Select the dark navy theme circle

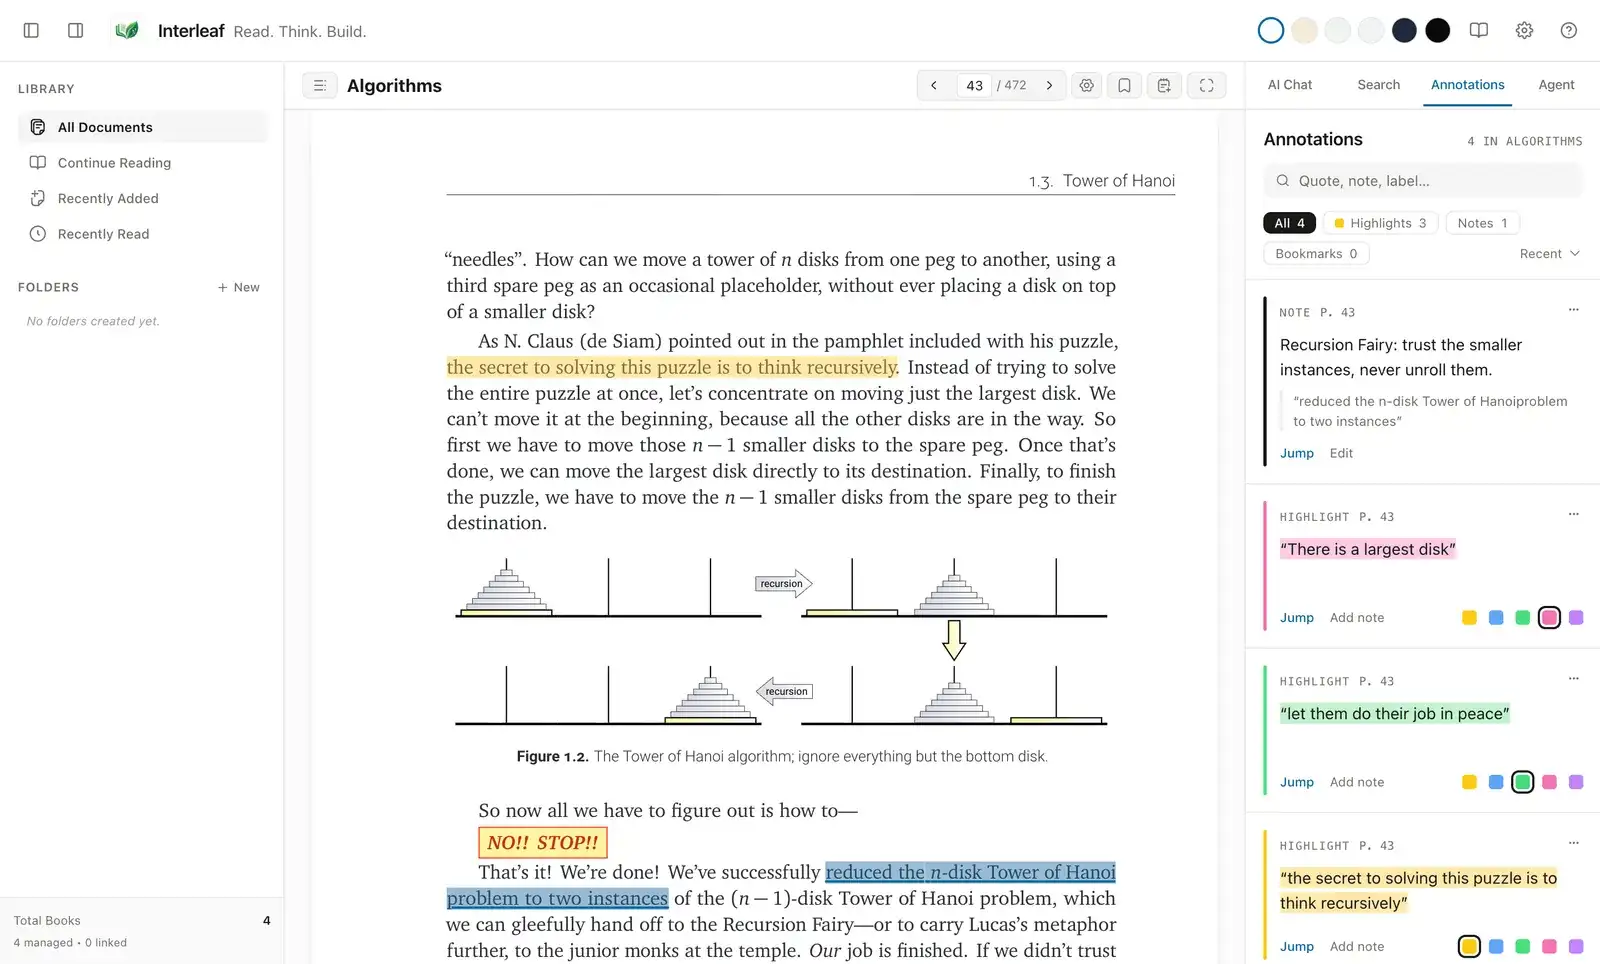coord(1404,31)
